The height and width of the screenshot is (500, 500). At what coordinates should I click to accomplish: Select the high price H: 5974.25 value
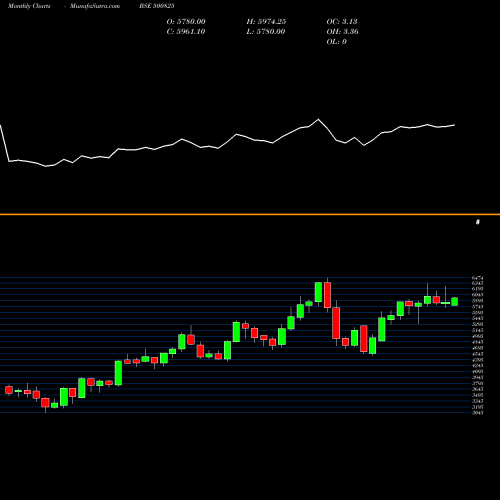click(266, 22)
